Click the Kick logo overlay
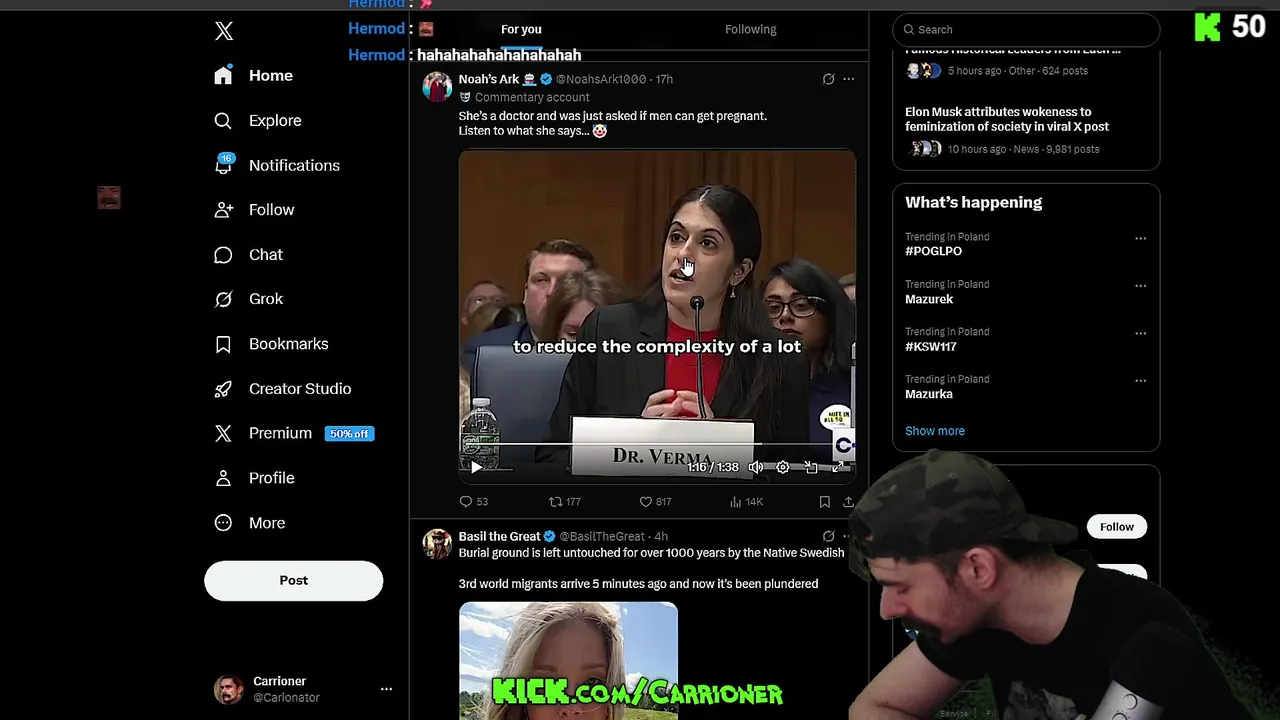Viewport: 1280px width, 720px height. pos(1208,27)
